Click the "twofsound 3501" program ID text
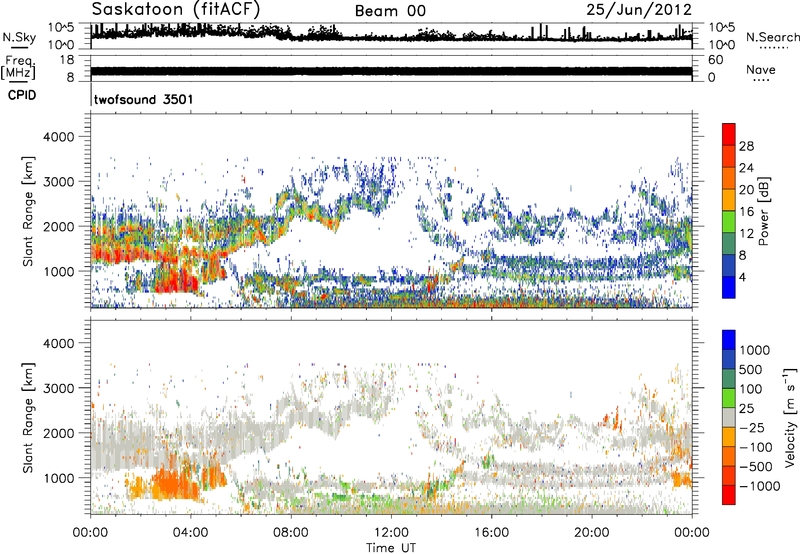800x554 pixels. coord(143,99)
